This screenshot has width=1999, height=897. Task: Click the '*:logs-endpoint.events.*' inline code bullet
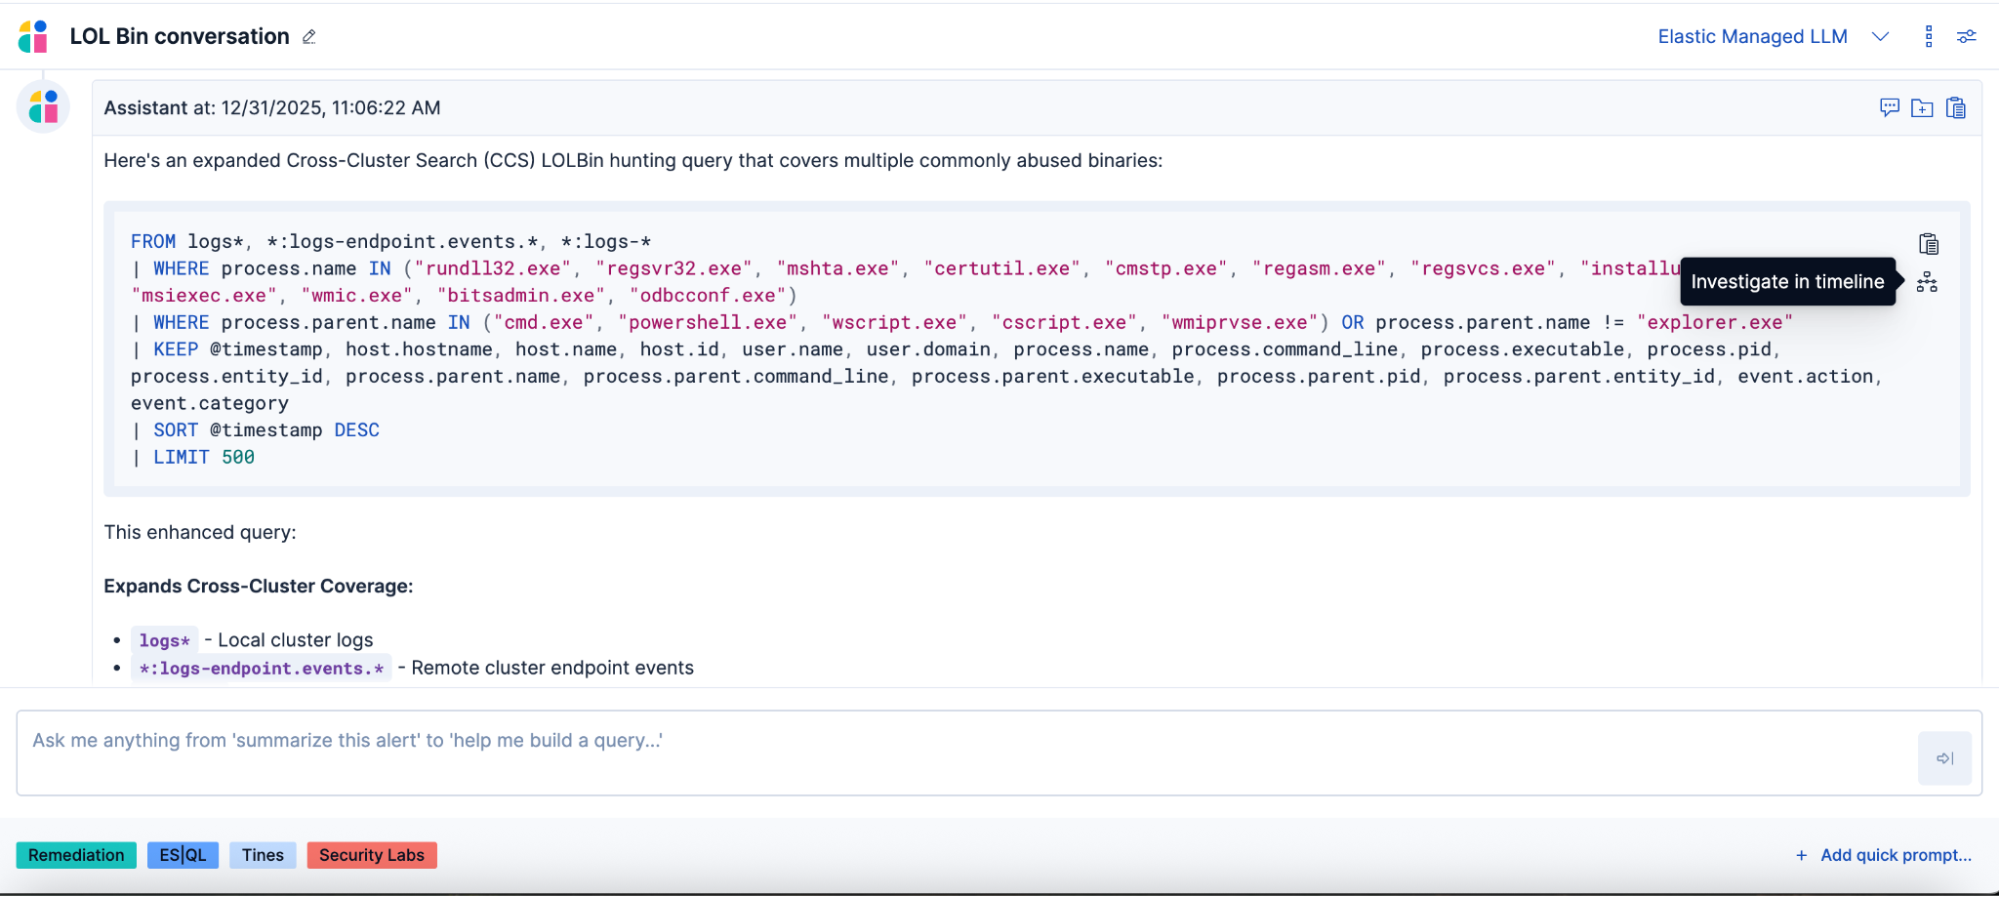[261, 668]
